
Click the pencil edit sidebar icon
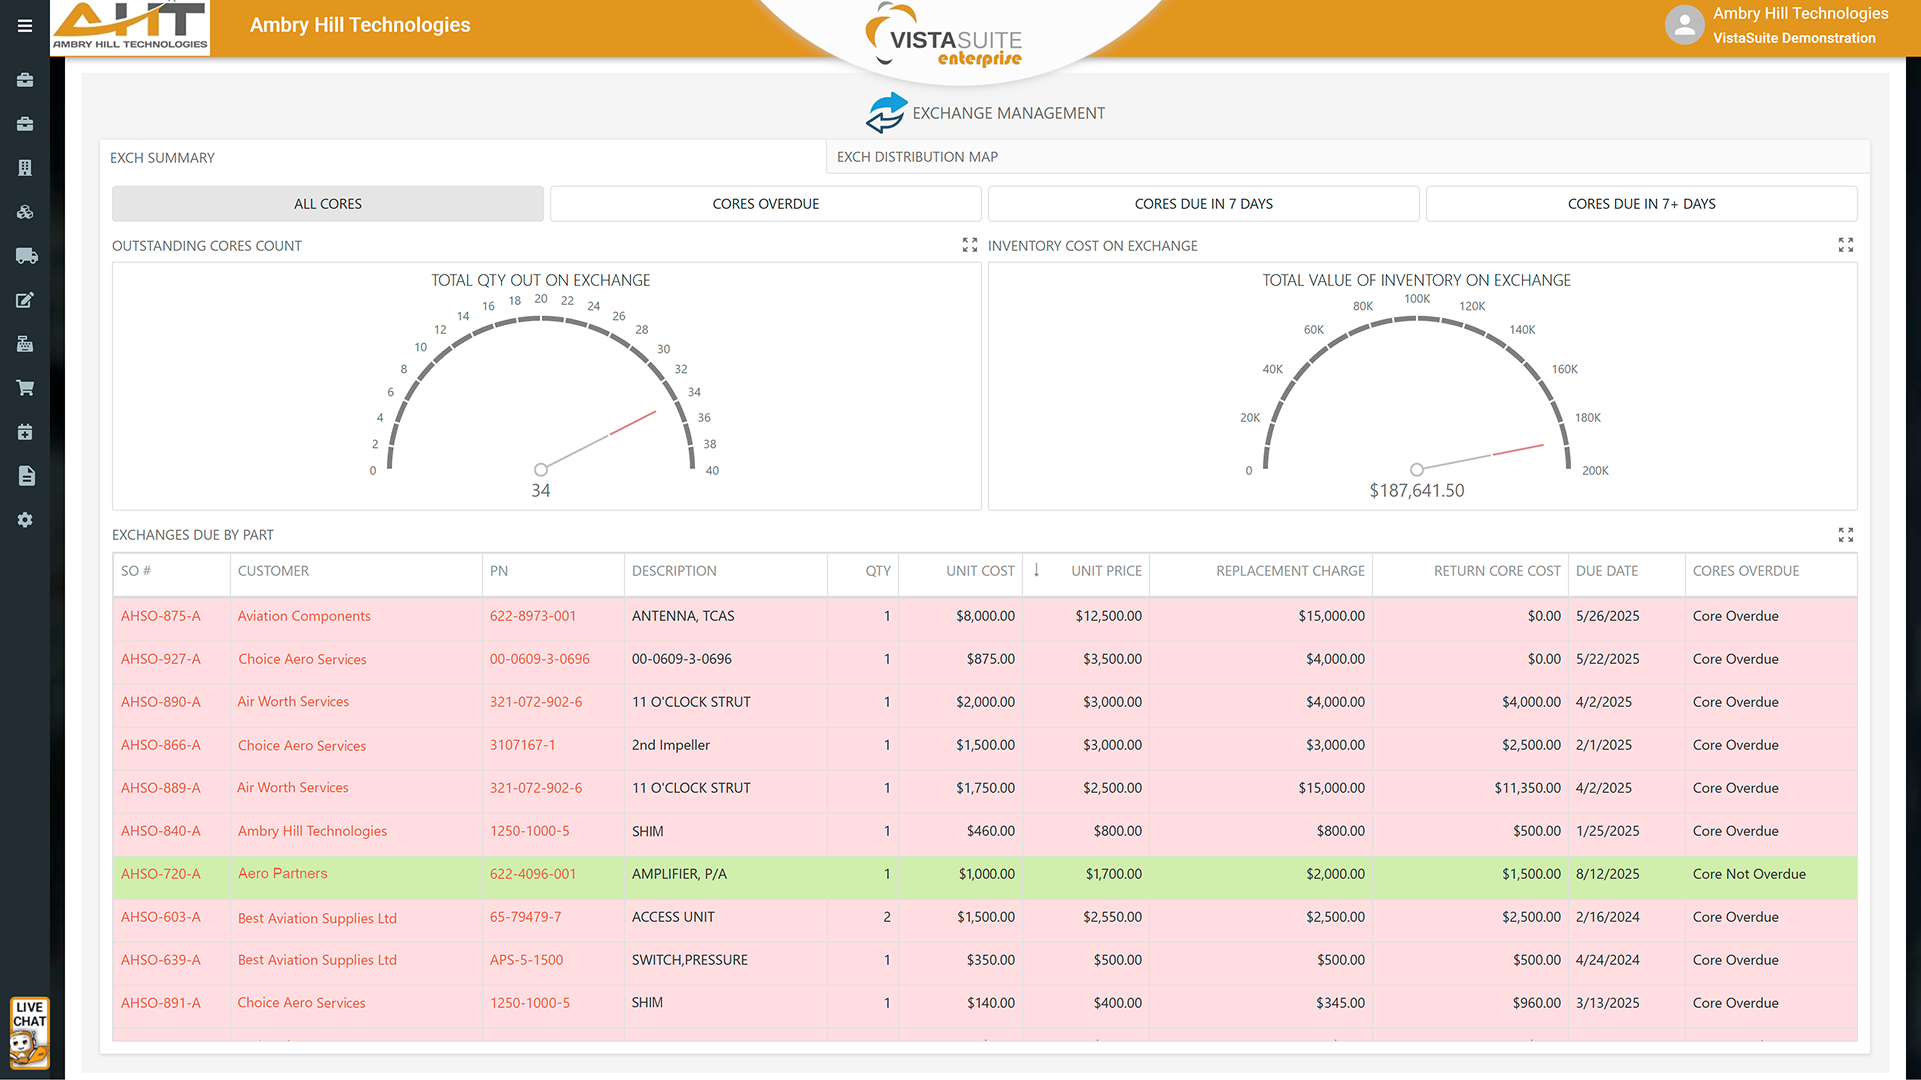coord(25,300)
